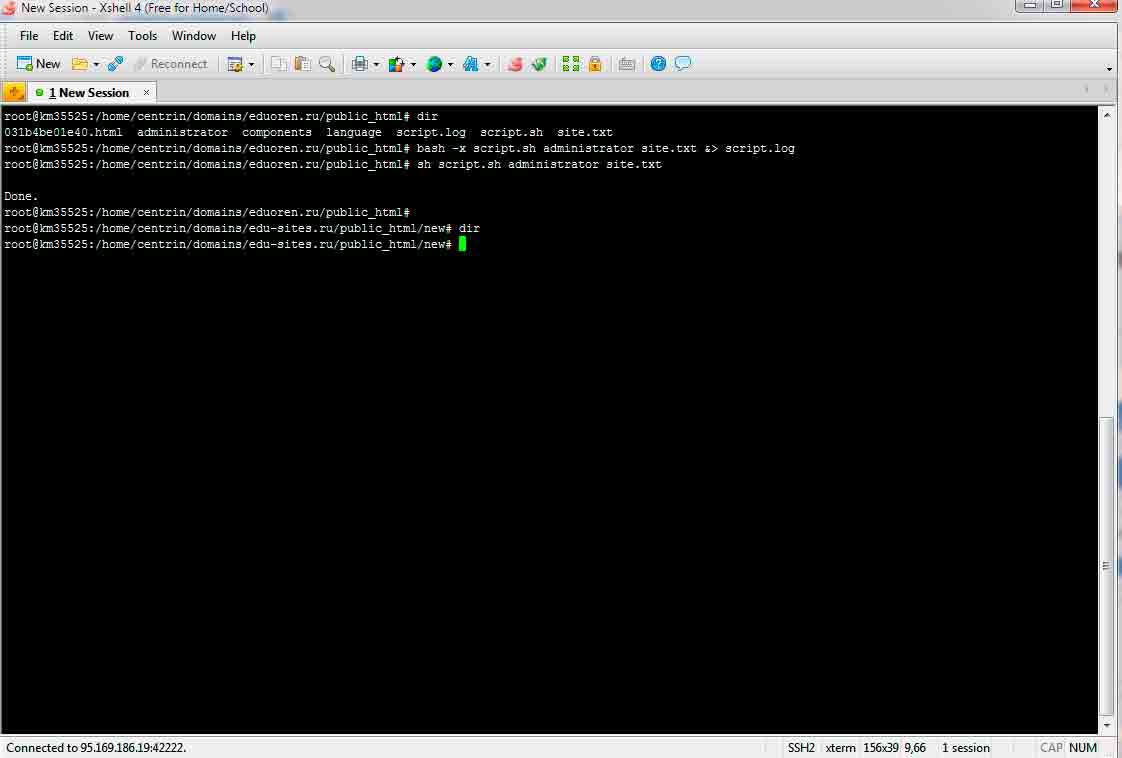Screen dimensions: 1122x758
Task: Click the Xshell app icon in title bar
Action: pos(9,8)
